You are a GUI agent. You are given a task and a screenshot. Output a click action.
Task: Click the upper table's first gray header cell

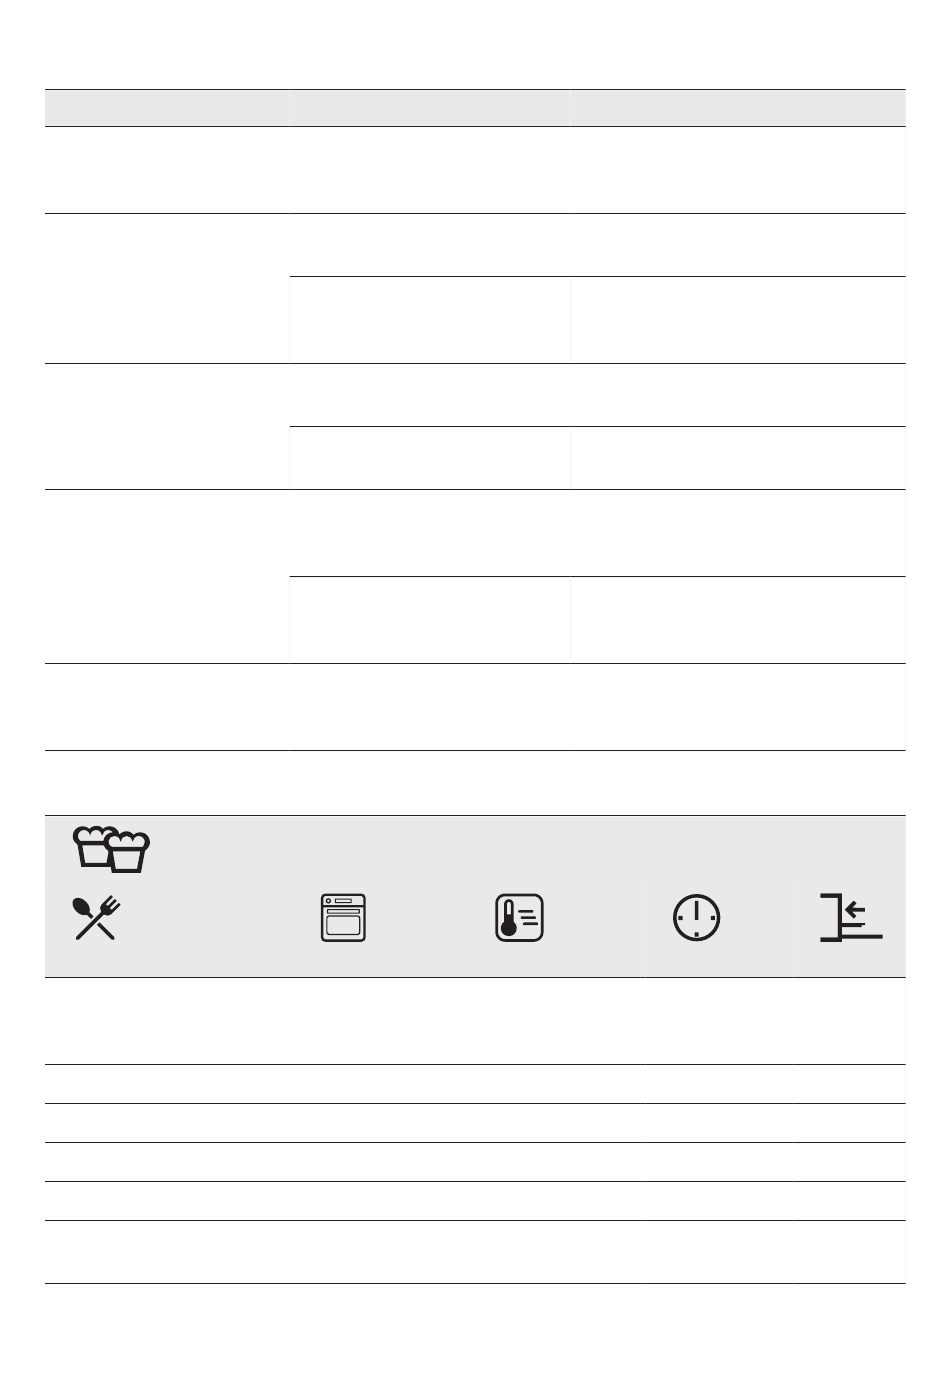167,108
